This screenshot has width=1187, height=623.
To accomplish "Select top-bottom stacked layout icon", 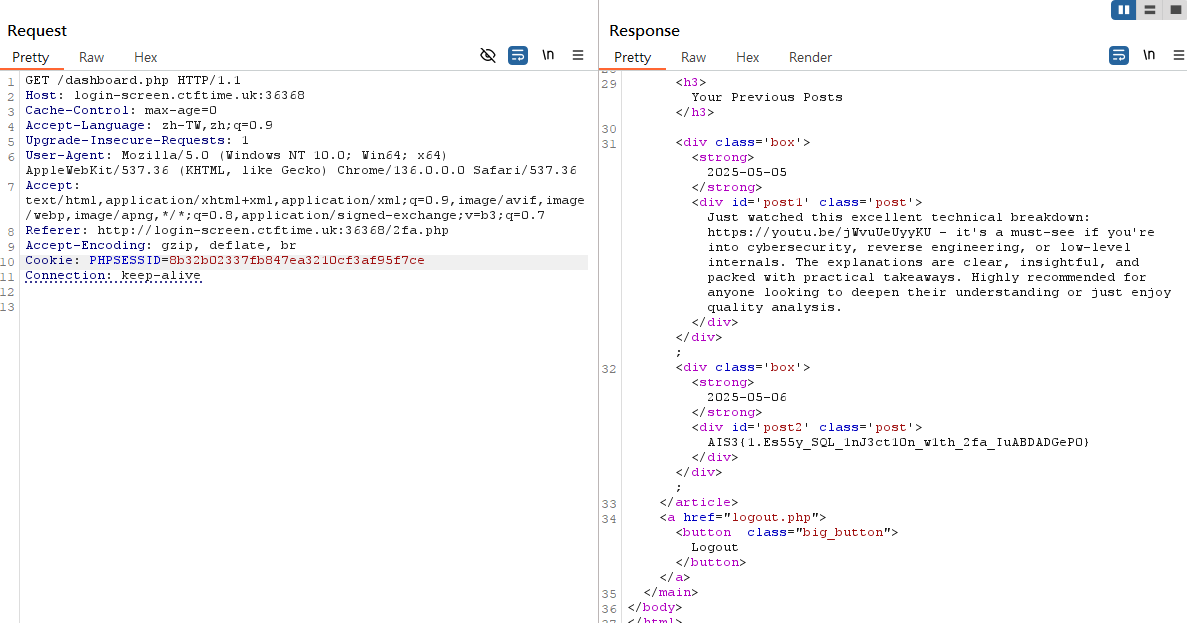I will coord(1150,10).
